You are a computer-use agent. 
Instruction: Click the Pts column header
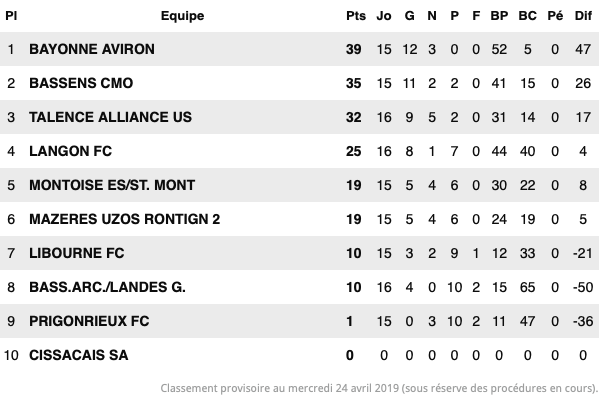(356, 16)
